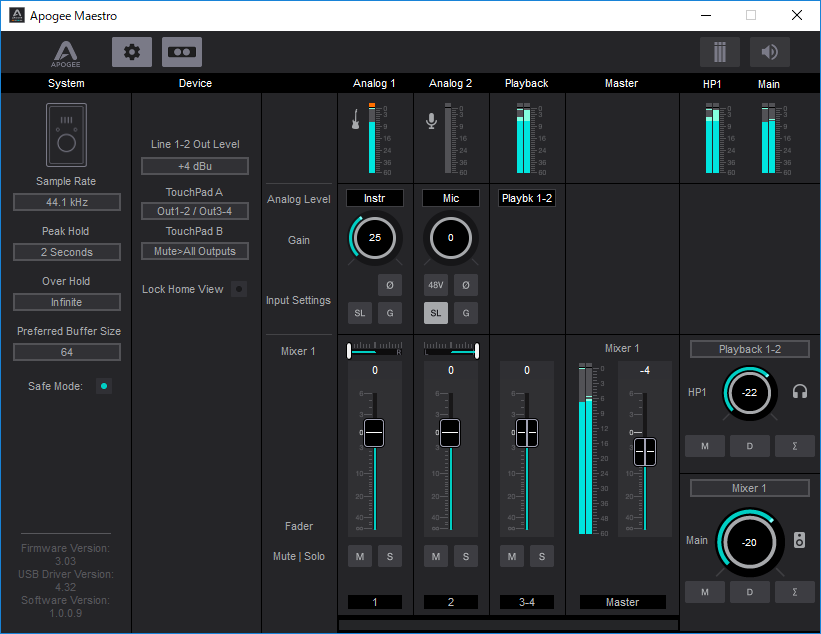Sum Main output to mono
821x634 pixels.
[795, 592]
